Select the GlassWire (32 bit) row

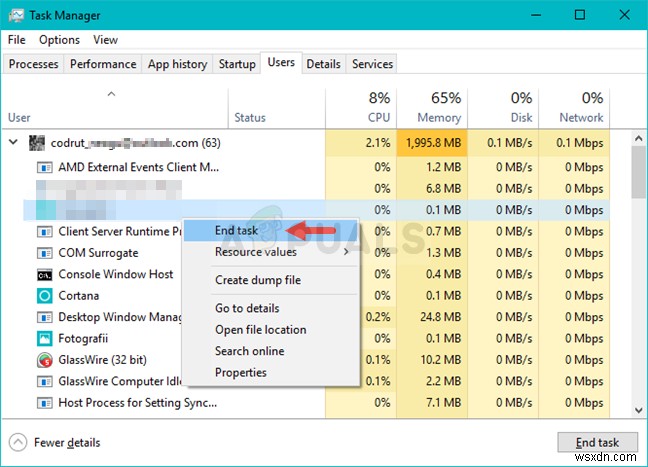(316, 360)
